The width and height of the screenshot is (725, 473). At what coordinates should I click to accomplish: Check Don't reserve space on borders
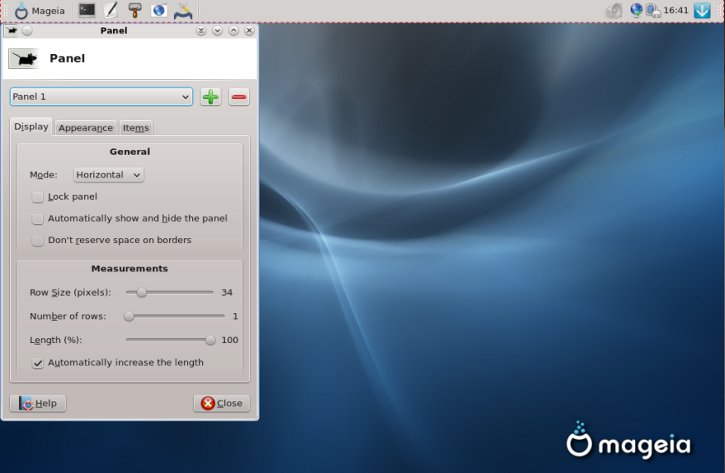click(x=37, y=240)
